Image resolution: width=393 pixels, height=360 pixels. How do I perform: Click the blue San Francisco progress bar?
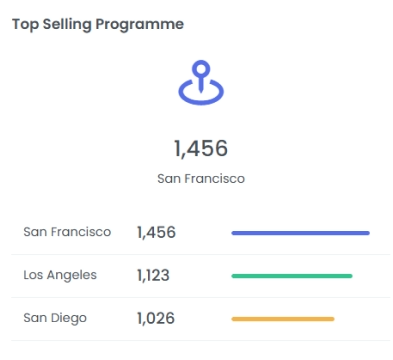[300, 233]
